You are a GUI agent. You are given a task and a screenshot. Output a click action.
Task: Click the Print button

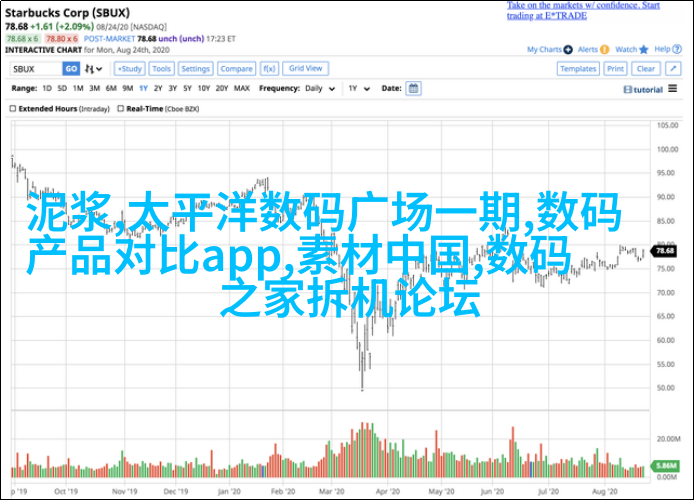click(615, 69)
